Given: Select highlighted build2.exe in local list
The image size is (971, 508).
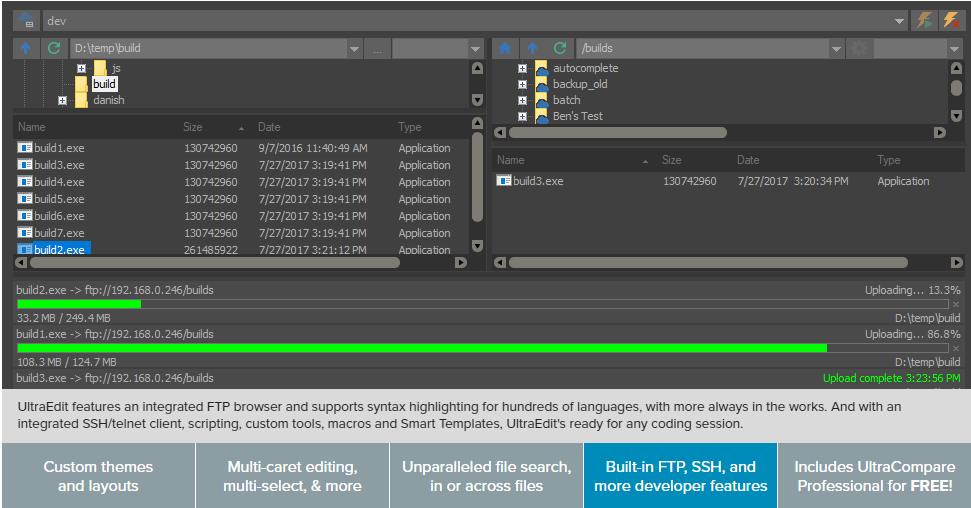Looking at the screenshot, I should point(59,249).
